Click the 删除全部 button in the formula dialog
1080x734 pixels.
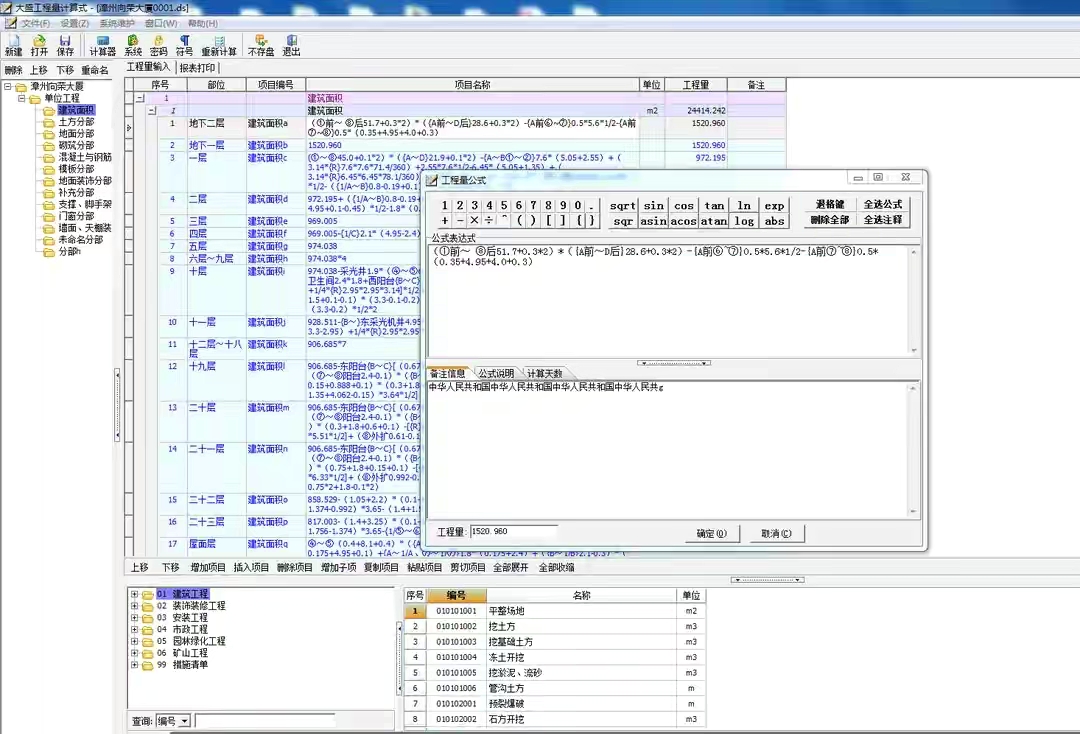(x=830, y=220)
